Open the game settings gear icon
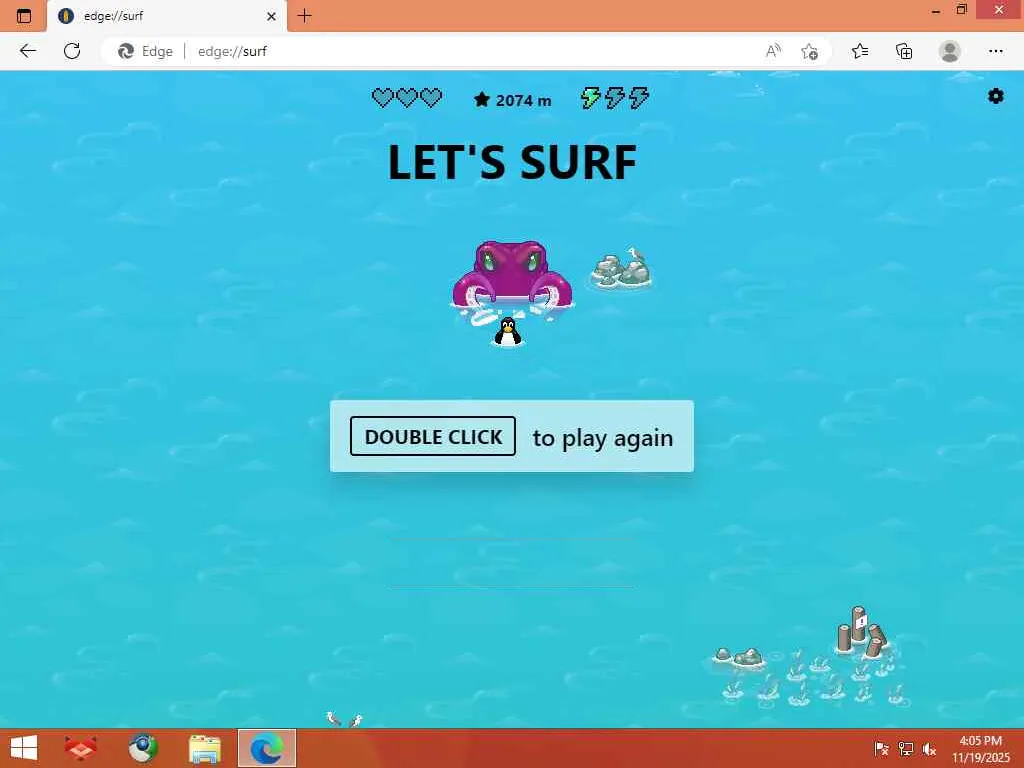 pyautogui.click(x=995, y=97)
